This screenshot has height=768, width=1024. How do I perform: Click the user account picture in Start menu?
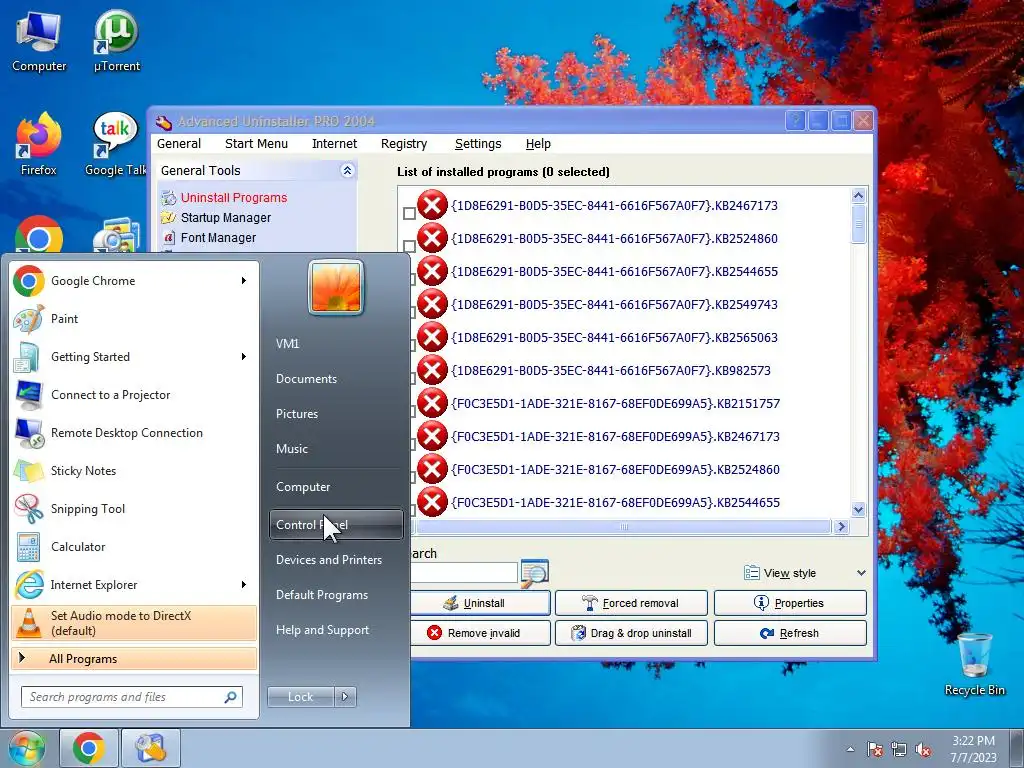point(336,287)
